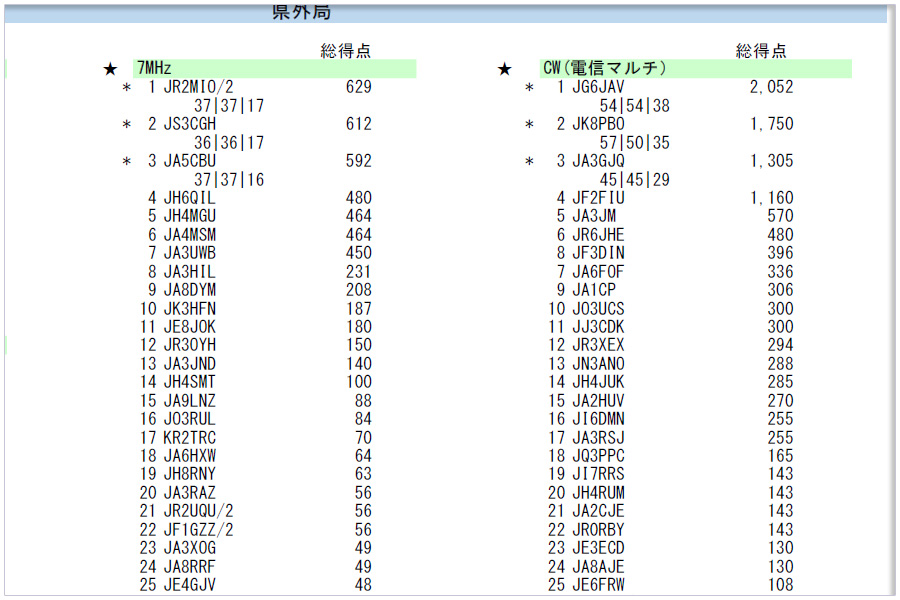This screenshot has height=600, width=900.
Task: Click the 総得点 label above the CW list
Action: tap(761, 50)
